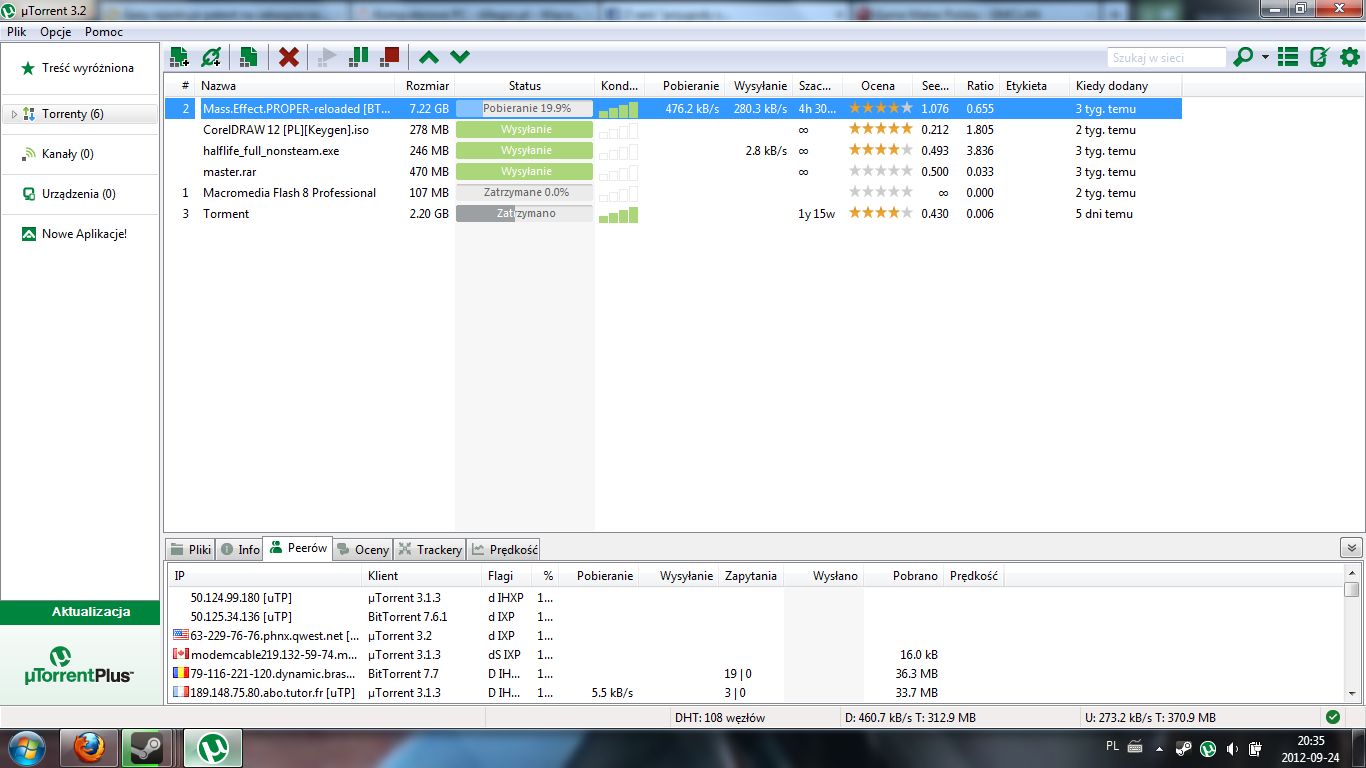Collapse the details pane with the chevron
The width and height of the screenshot is (1366, 768).
1351,548
